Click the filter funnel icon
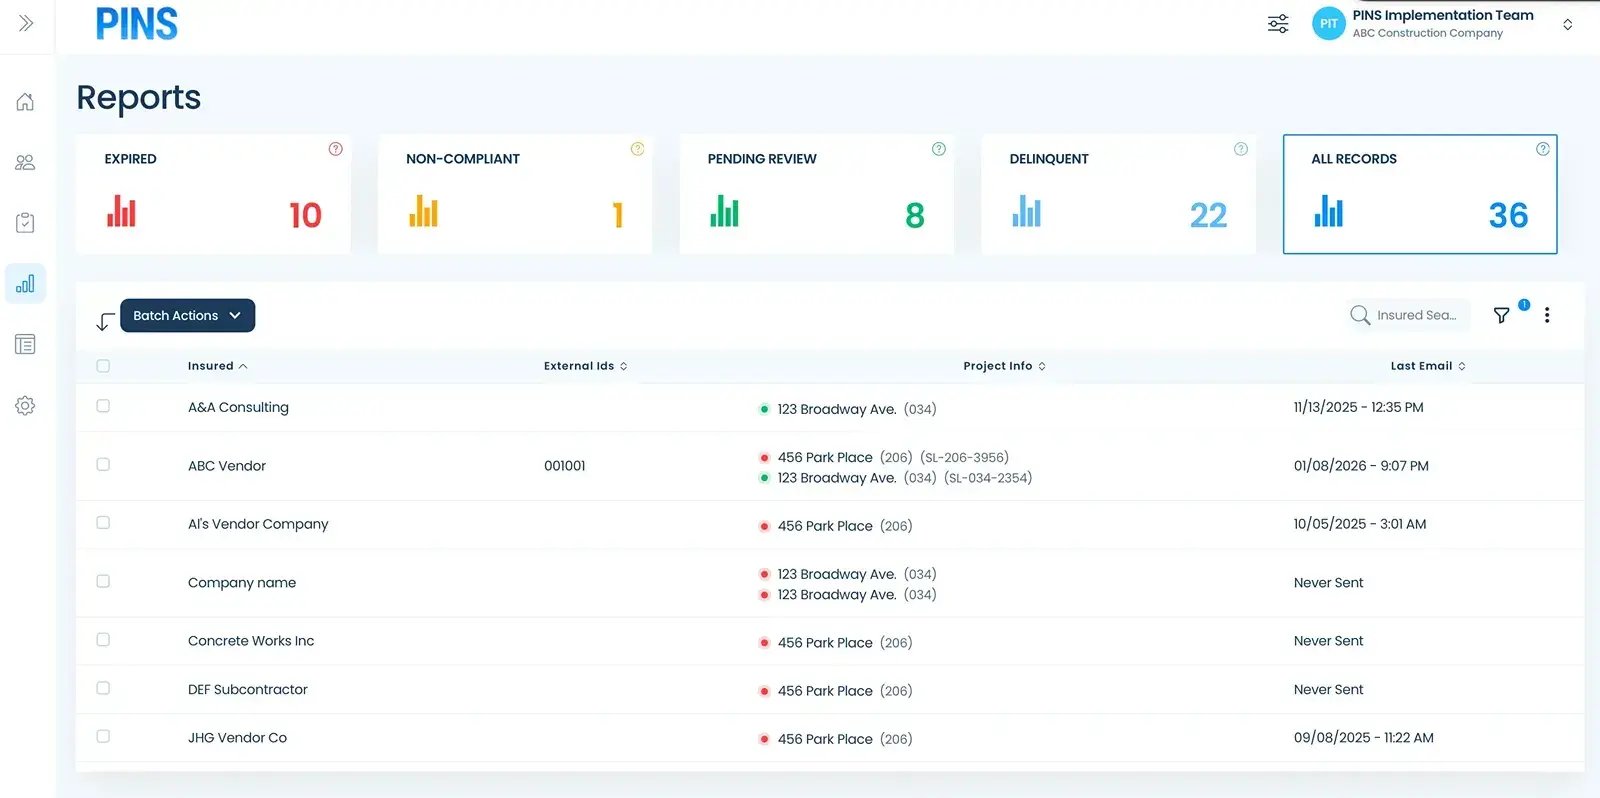Screen dimensions: 1600x798 coord(1501,315)
